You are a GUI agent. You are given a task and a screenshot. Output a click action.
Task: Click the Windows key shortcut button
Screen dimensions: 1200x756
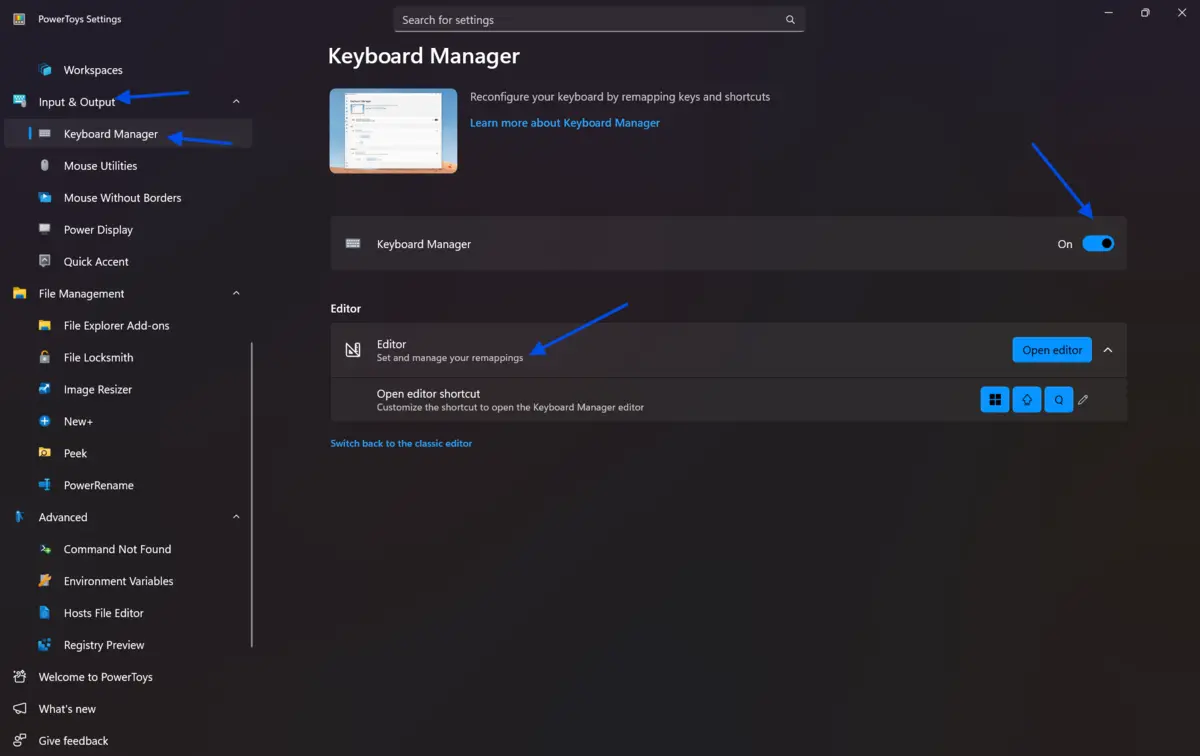(x=995, y=400)
